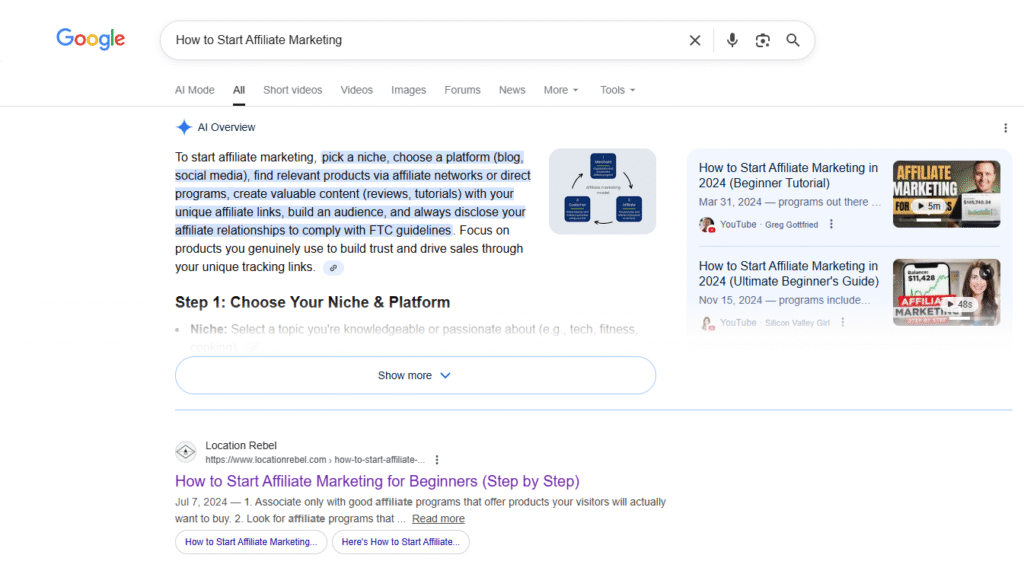Play the Beginner Tutorial video thumbnail

[946, 194]
